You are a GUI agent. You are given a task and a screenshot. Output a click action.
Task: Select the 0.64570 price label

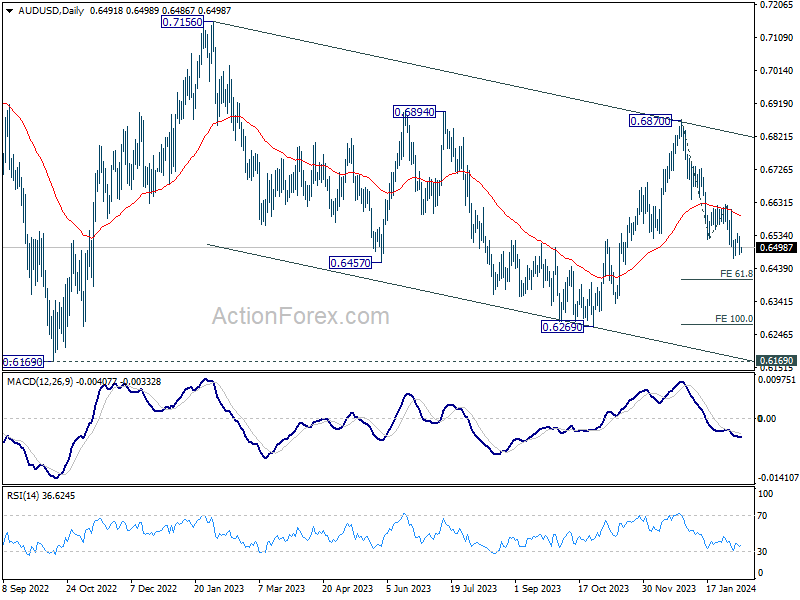click(x=351, y=263)
